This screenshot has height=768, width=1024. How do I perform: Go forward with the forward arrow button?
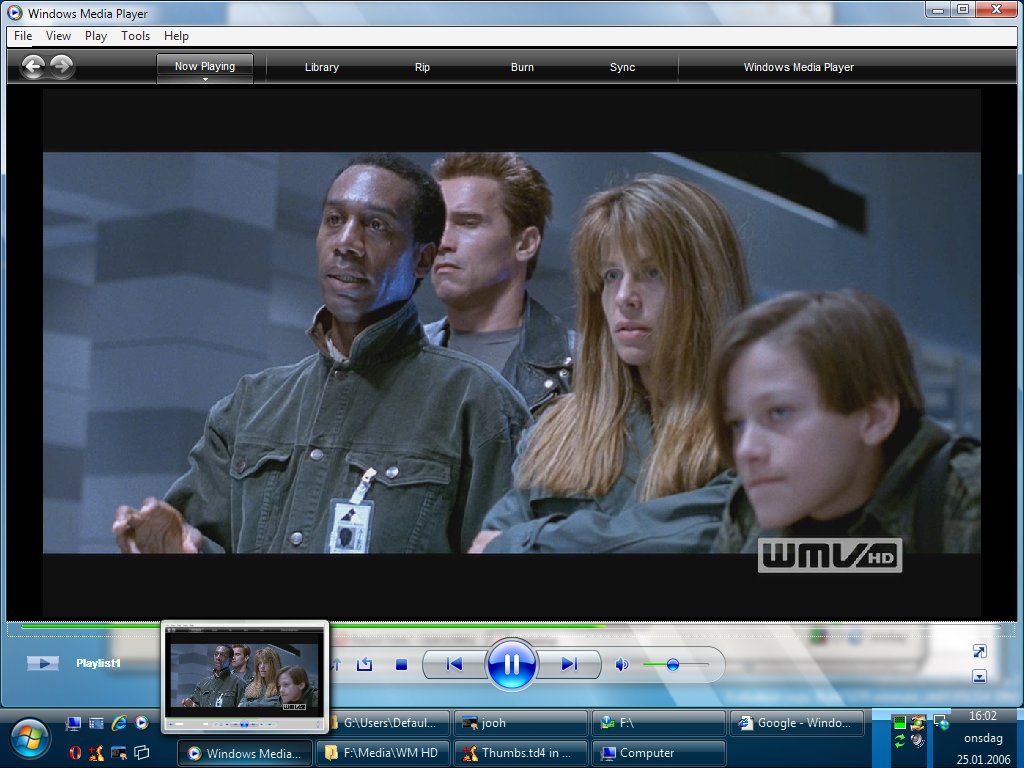61,66
